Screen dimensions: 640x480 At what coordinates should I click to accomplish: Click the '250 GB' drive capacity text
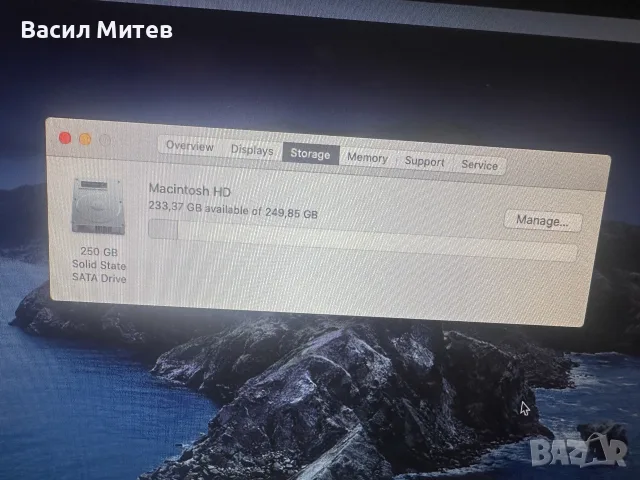(99, 251)
